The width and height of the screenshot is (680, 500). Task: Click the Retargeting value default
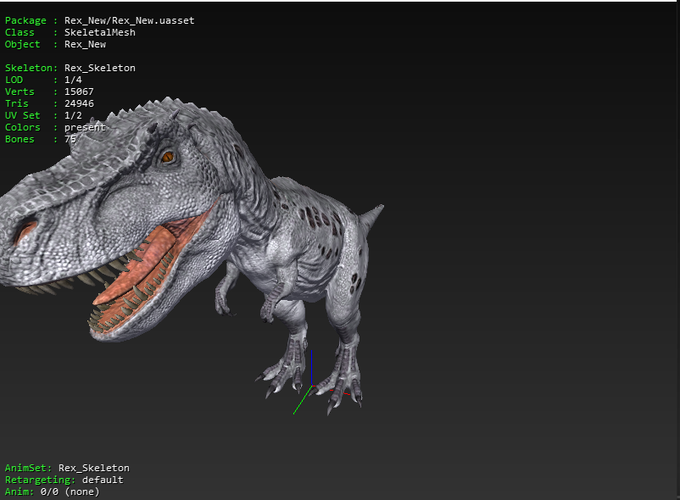pos(103,480)
